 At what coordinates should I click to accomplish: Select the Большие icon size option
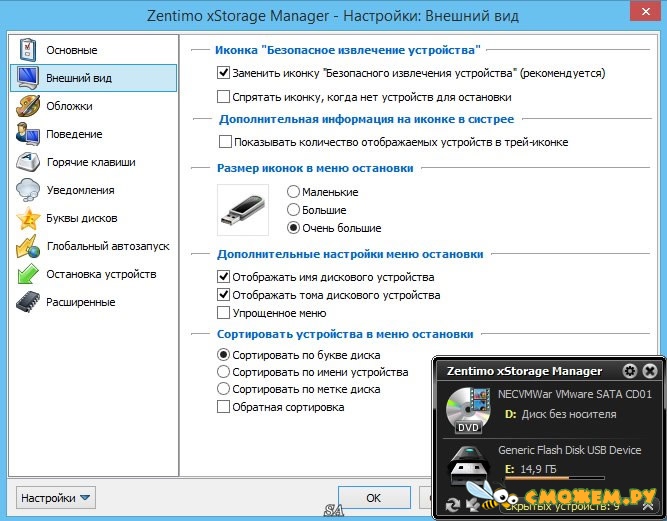[x=293, y=210]
